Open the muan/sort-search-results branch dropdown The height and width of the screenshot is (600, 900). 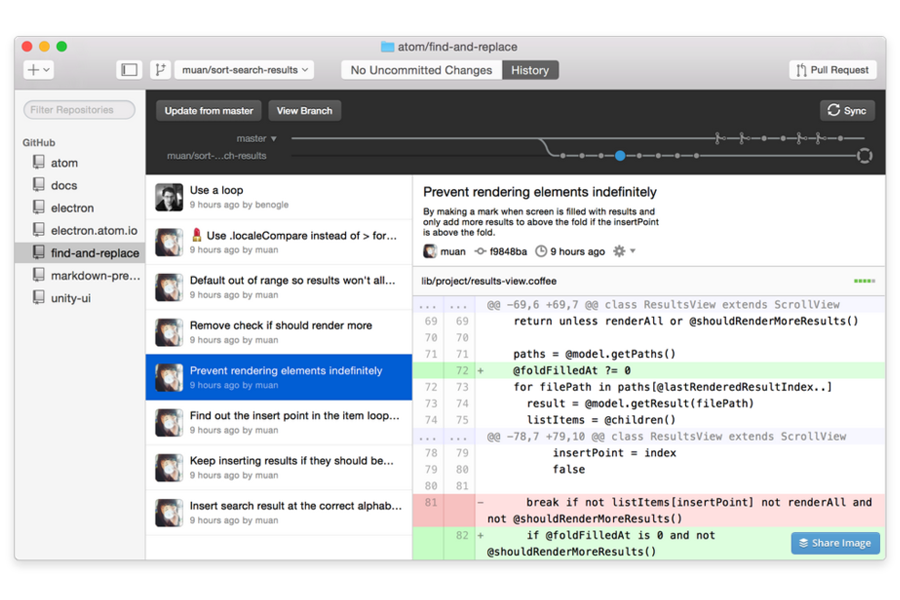(x=245, y=70)
